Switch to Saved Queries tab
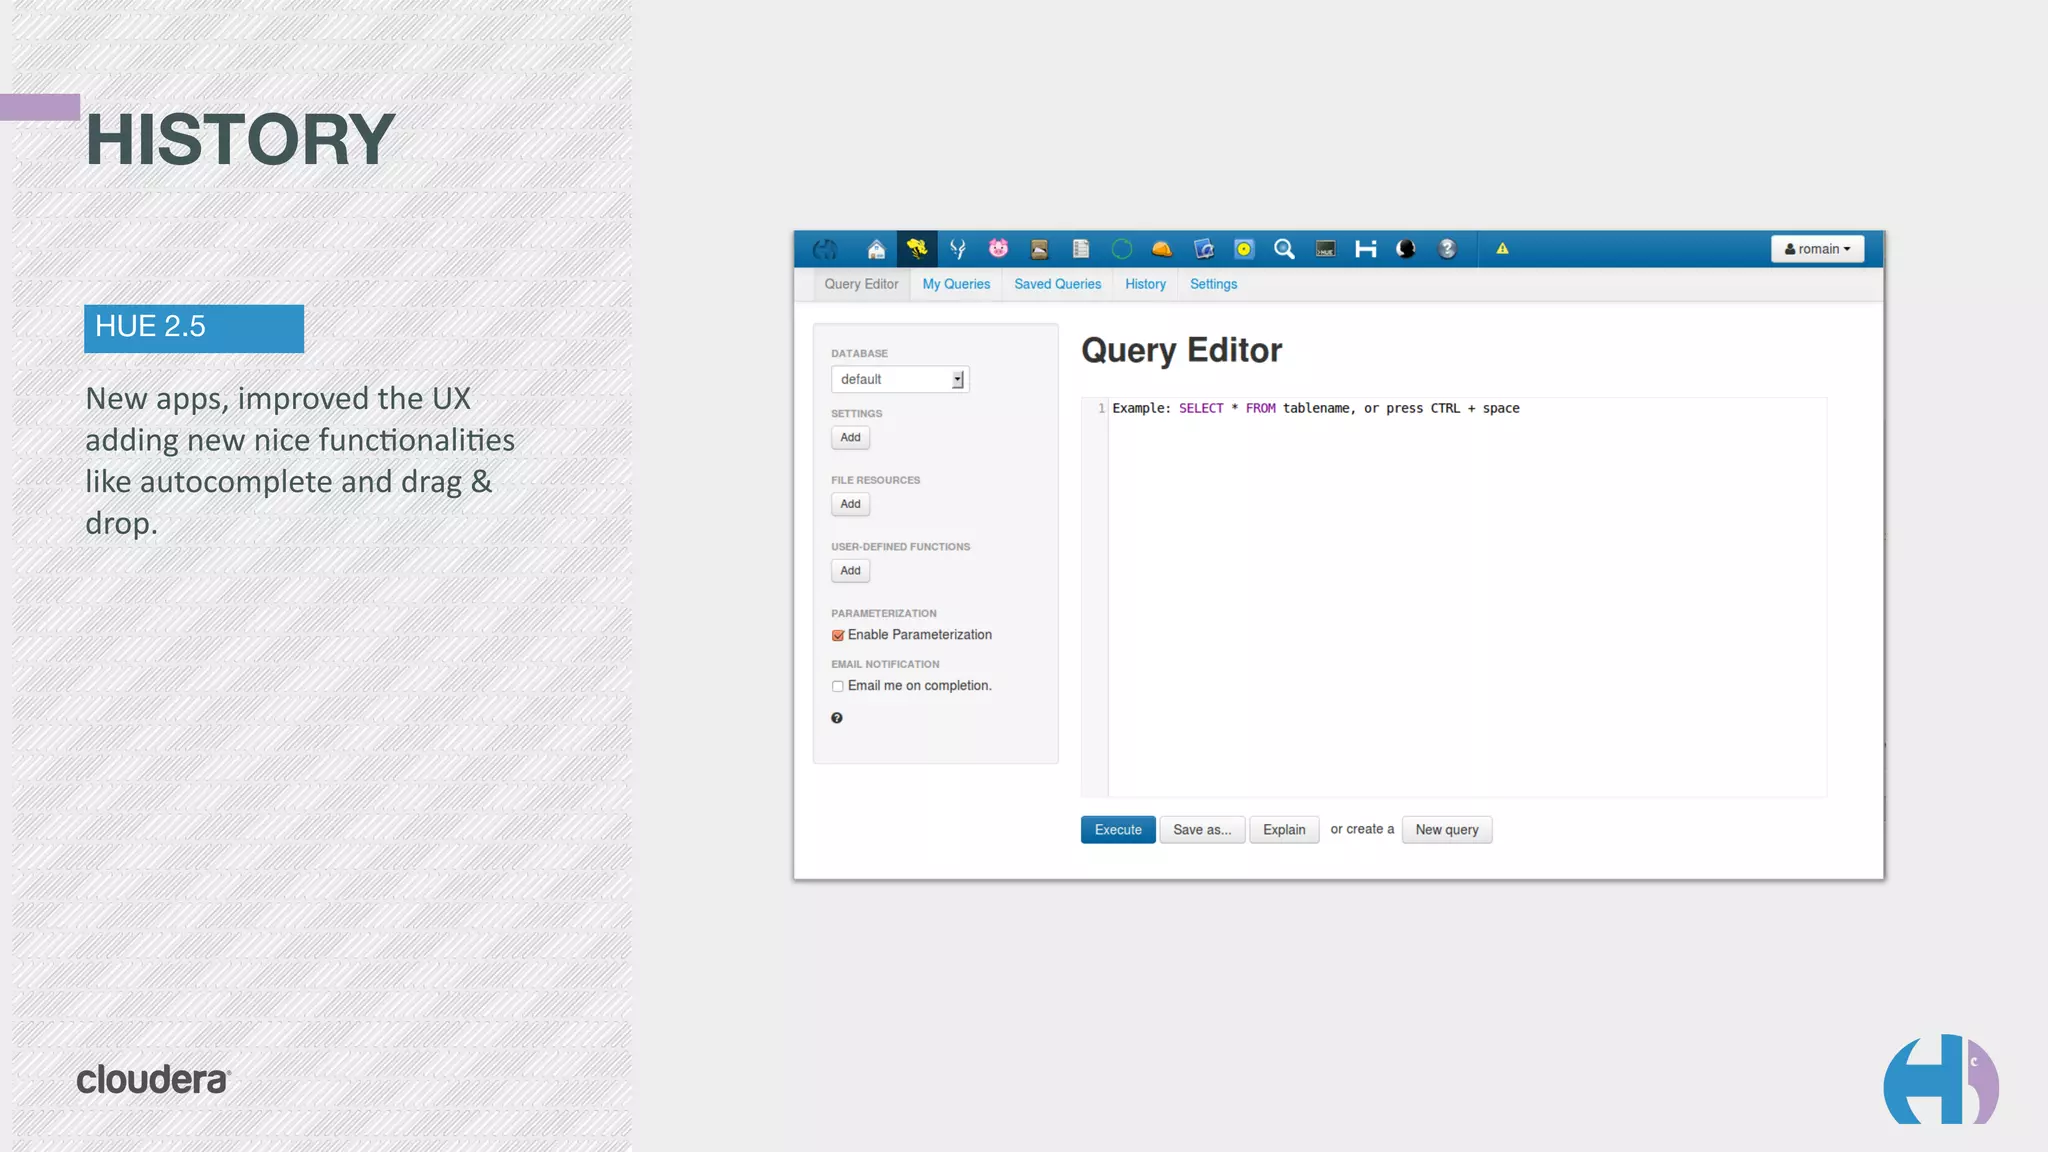 pyautogui.click(x=1057, y=284)
